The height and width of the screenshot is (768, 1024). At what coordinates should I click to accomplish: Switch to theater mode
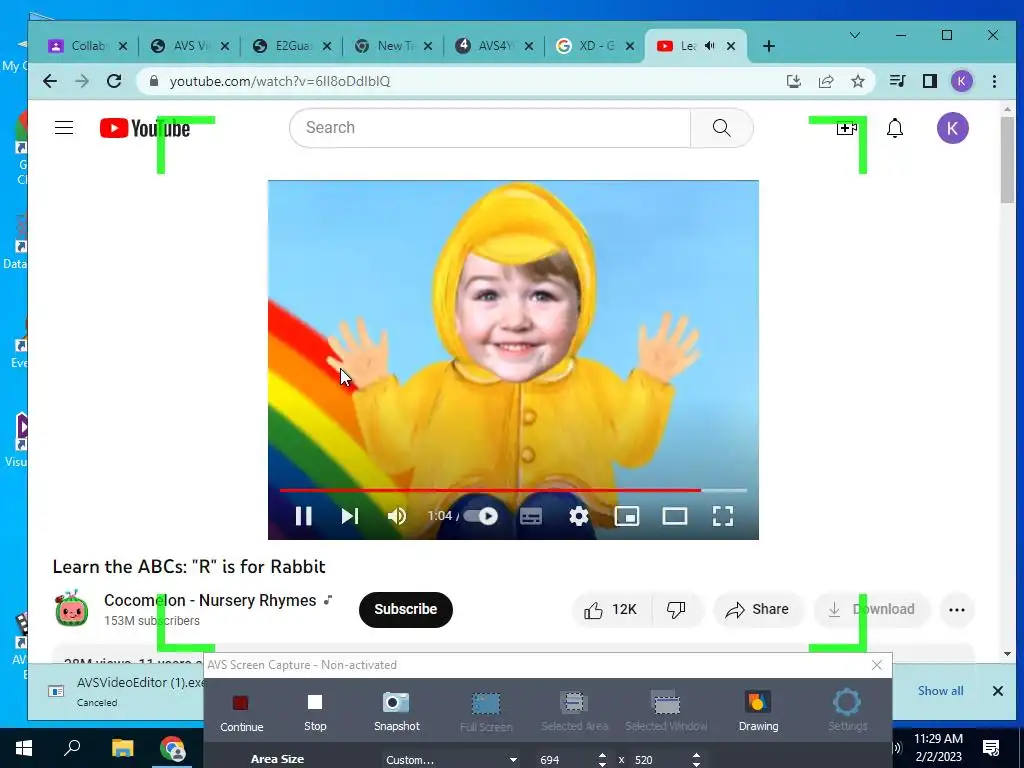click(x=675, y=516)
